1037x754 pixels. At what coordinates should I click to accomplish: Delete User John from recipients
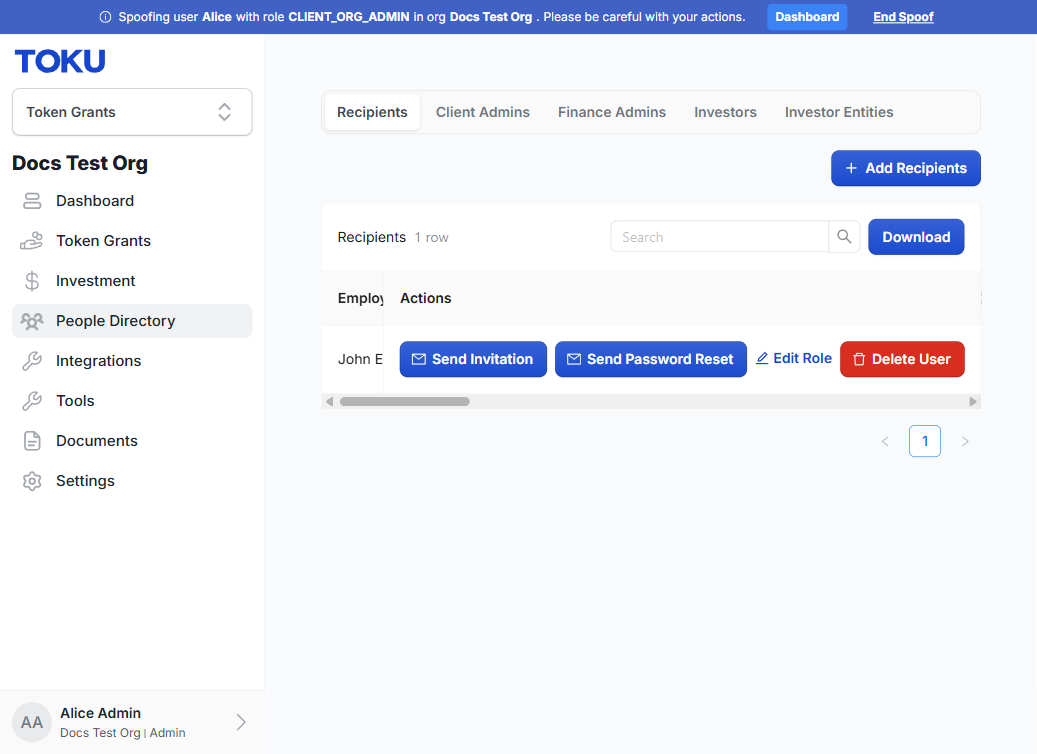pos(902,359)
